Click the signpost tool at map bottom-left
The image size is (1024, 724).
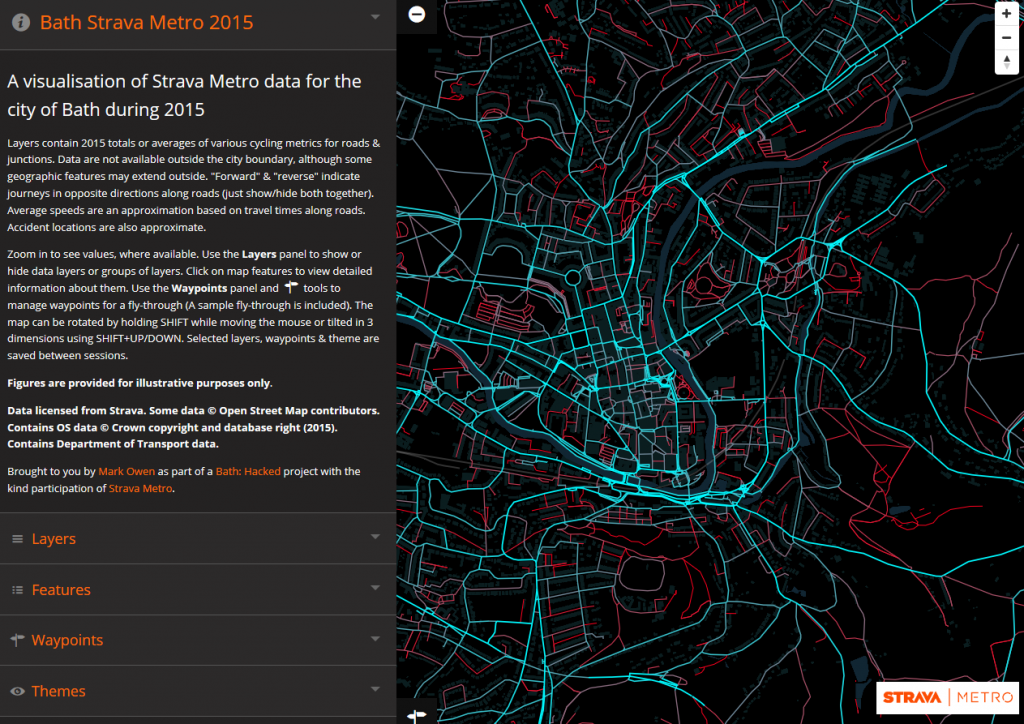pyautogui.click(x=417, y=714)
